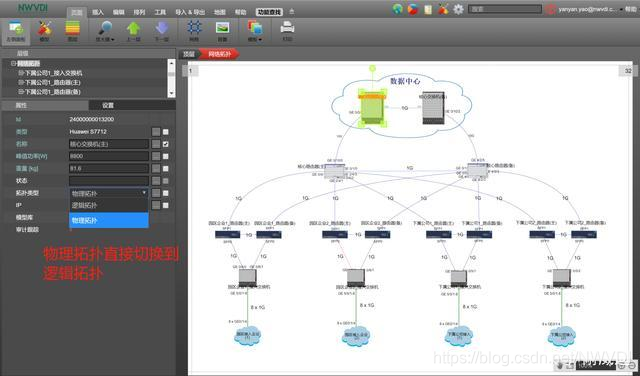The width and height of the screenshot is (640, 376).
Task: Toggle checkbox in the 重量 [kg] row
Action: click(165, 169)
